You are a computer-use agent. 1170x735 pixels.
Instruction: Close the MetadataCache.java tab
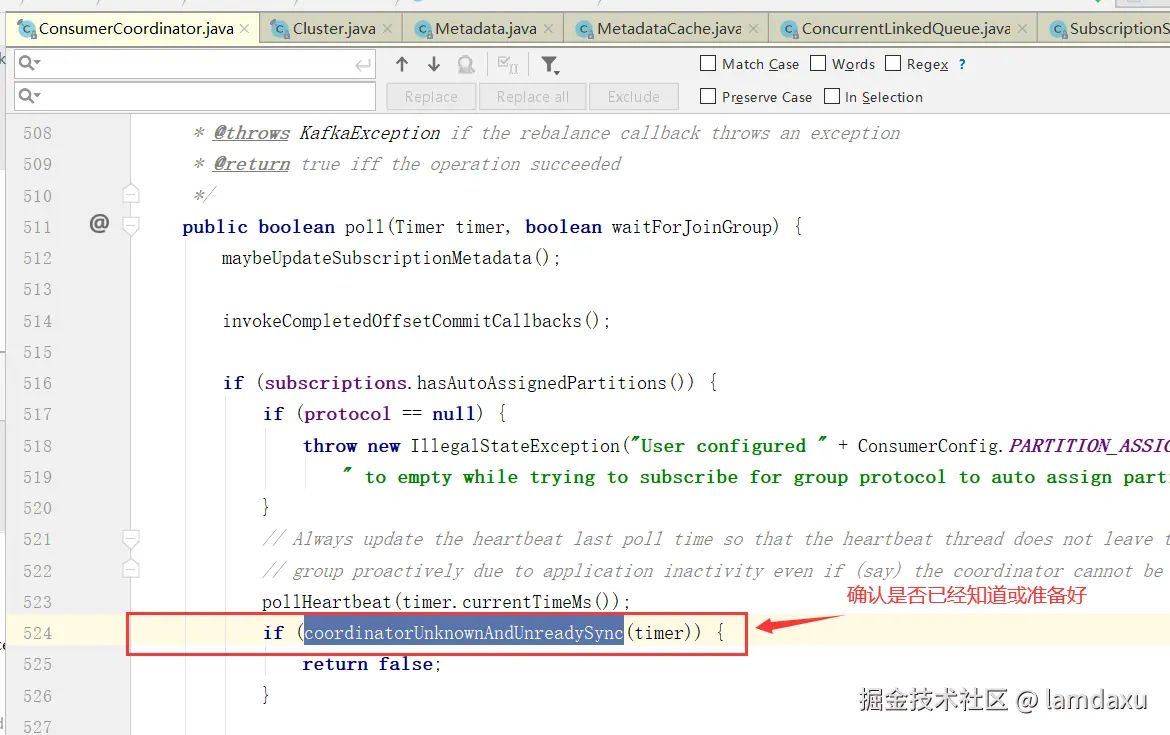753,28
